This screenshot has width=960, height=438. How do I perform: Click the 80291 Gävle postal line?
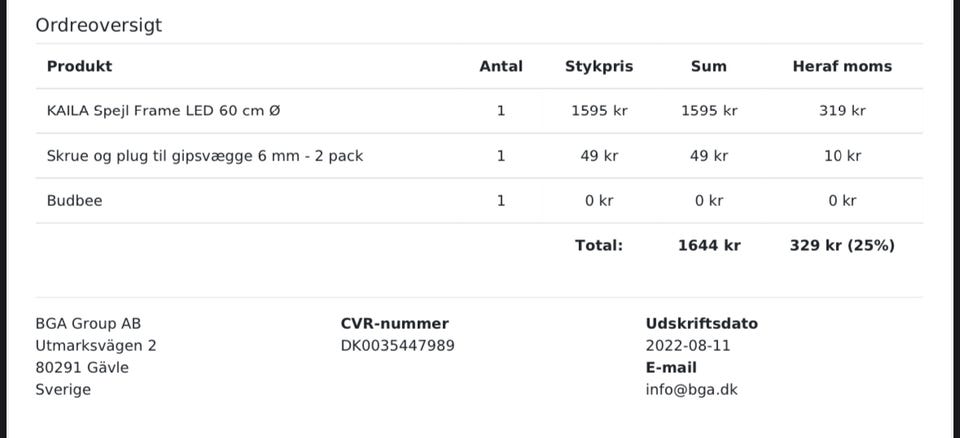pyautogui.click(x=82, y=368)
